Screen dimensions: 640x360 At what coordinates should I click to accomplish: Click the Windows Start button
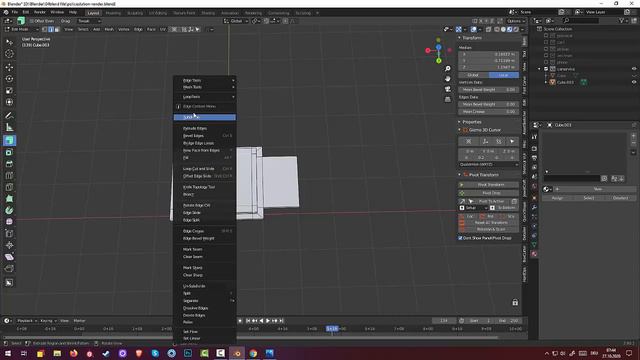pyautogui.click(x=8, y=353)
